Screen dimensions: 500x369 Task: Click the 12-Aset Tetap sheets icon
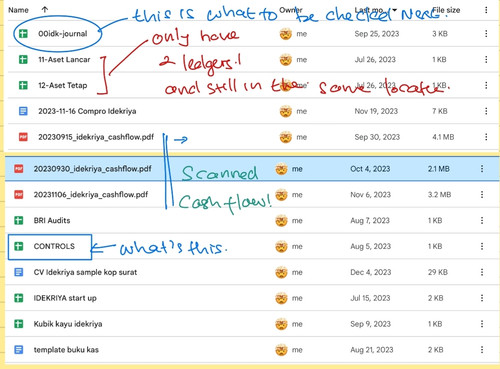[23, 85]
